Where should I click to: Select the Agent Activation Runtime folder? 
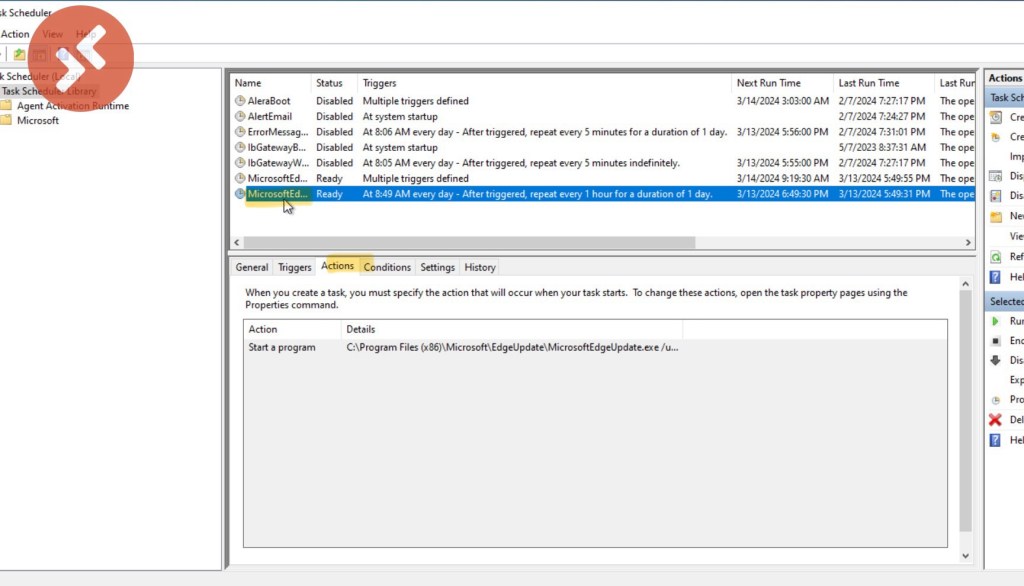click(x=72, y=106)
